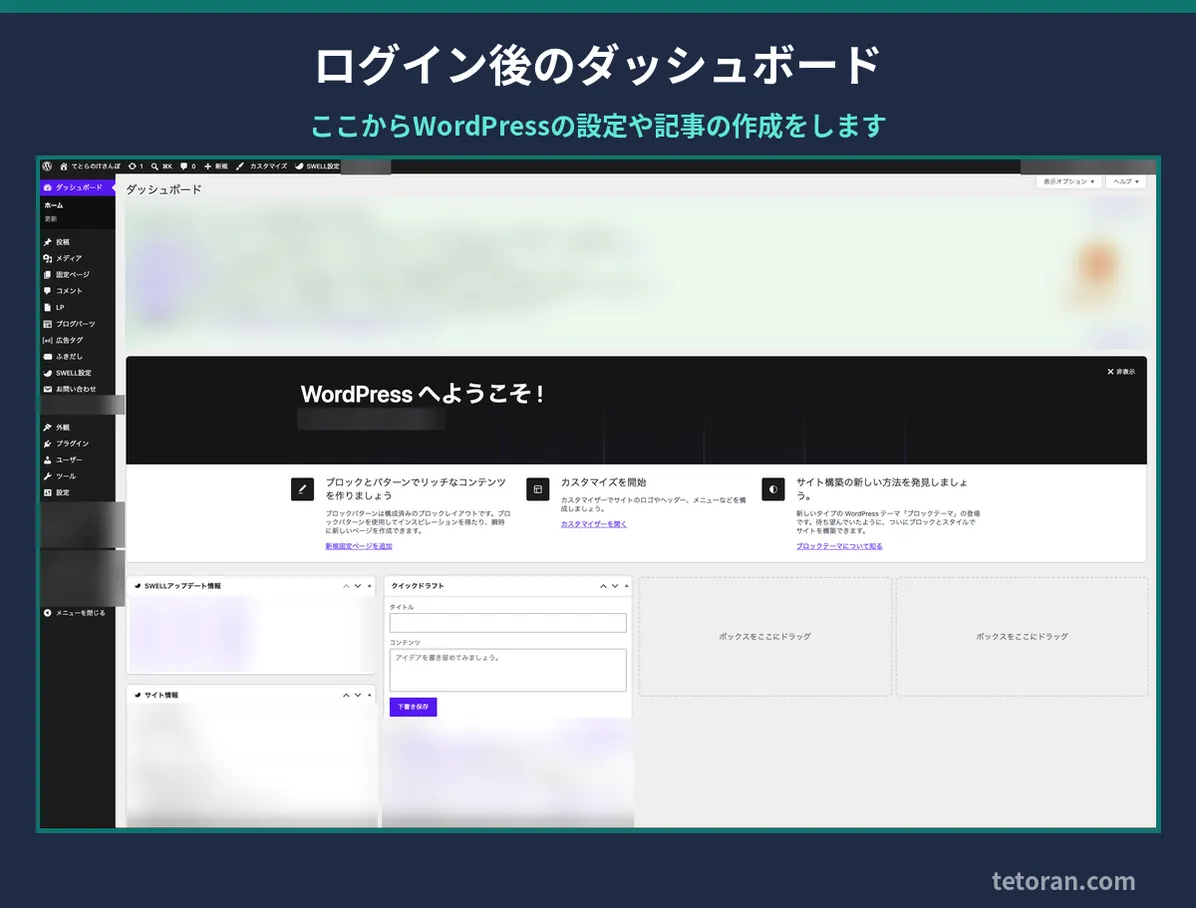This screenshot has height=908, width=1196.
Task: Click ダッシュボード page heading text
Action: pyautogui.click(x=163, y=189)
